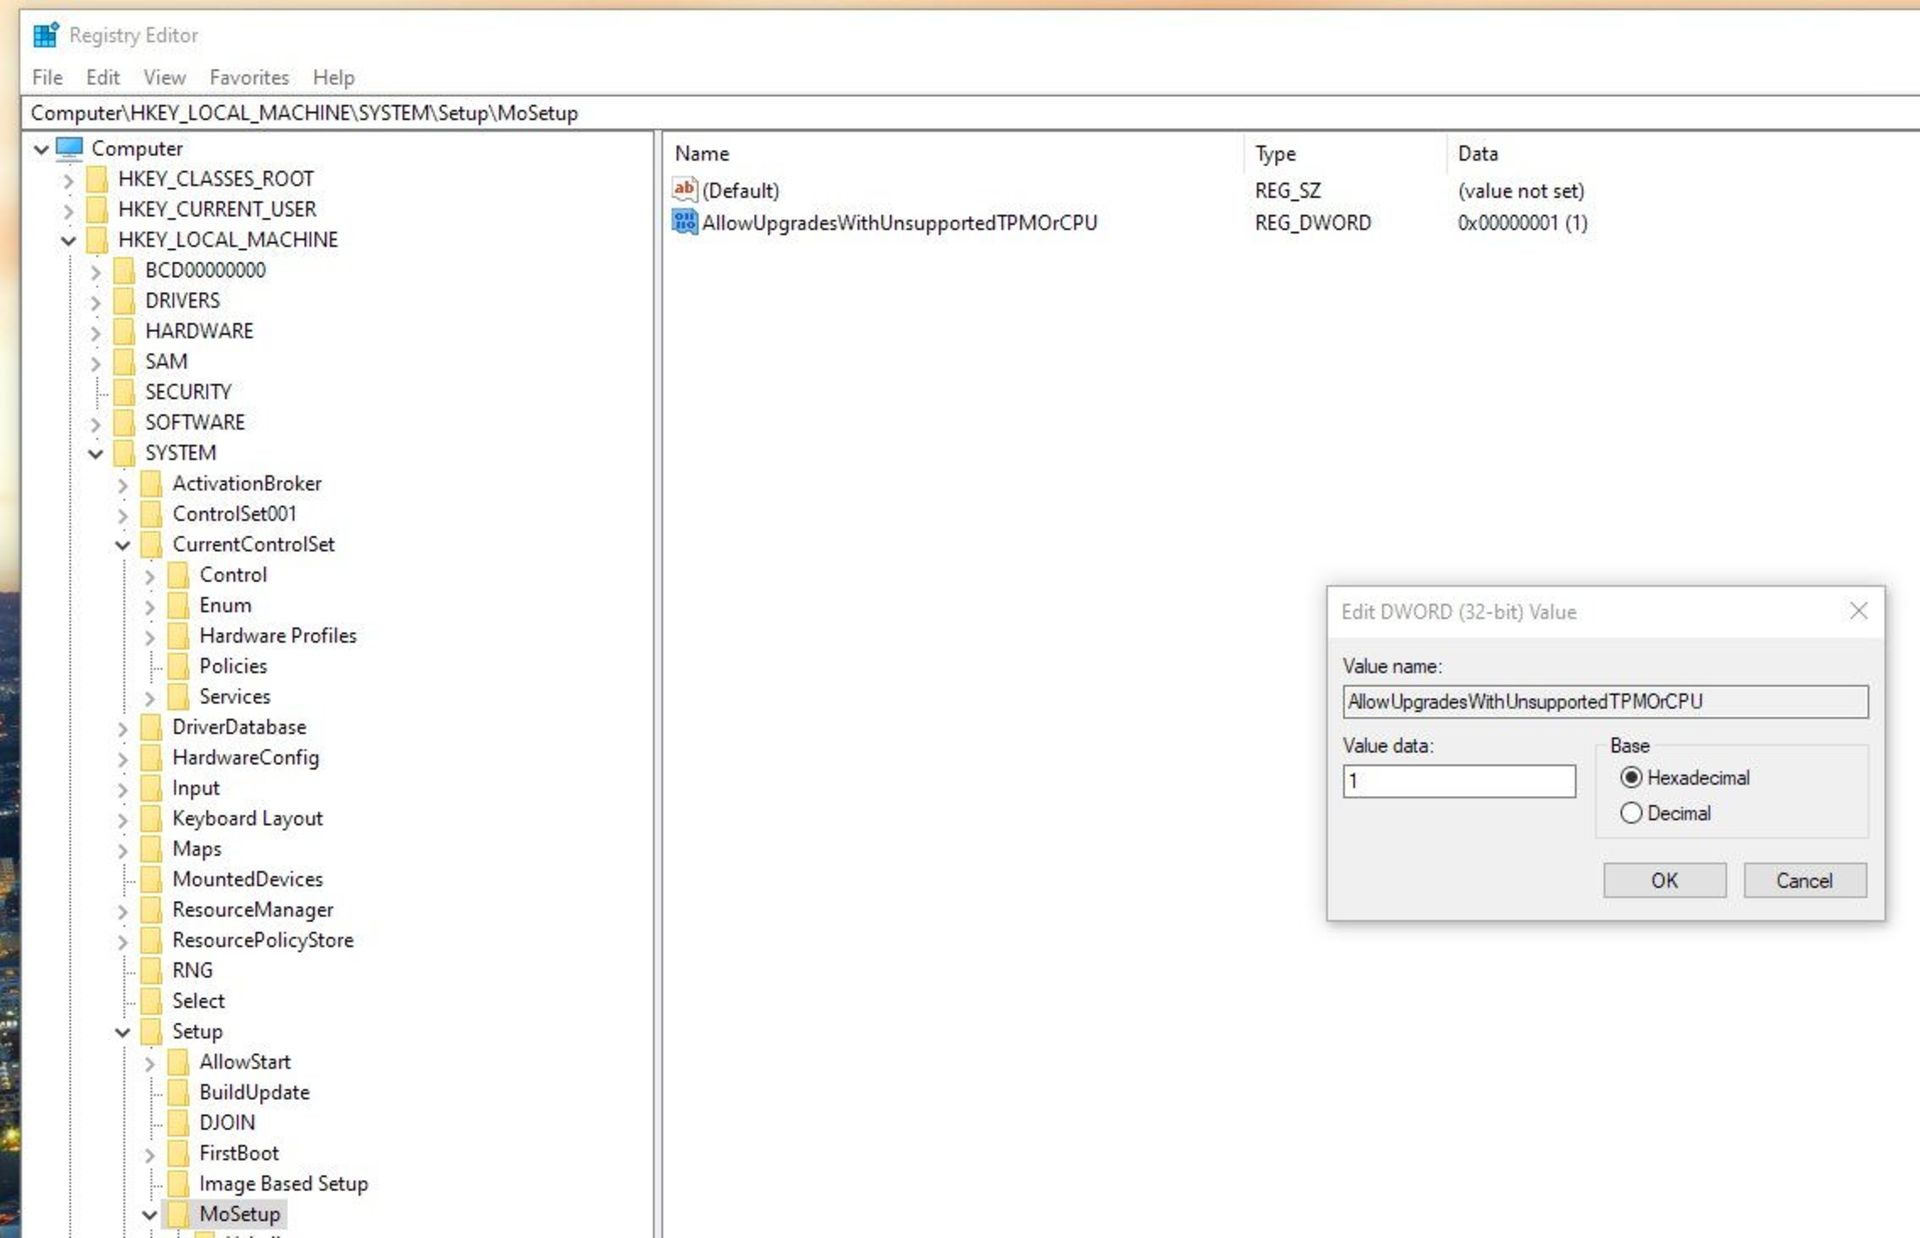1920x1238 pixels.
Task: Click the MoSetup folder icon
Action: pyautogui.click(x=179, y=1214)
